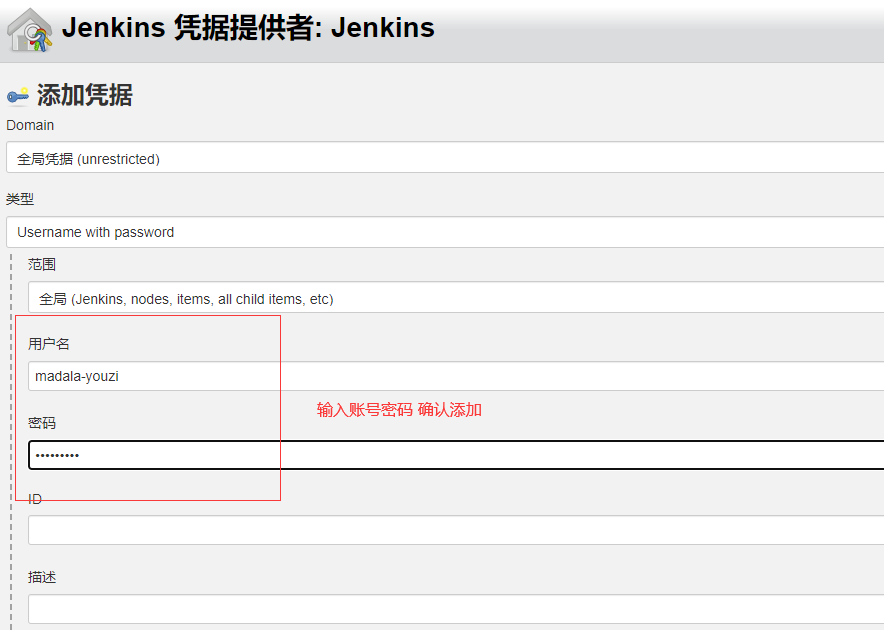Screen dimensions: 884x630
Task: Open the Domain dropdown showing 全局凭据 (unrestricted)
Action: 445,157
